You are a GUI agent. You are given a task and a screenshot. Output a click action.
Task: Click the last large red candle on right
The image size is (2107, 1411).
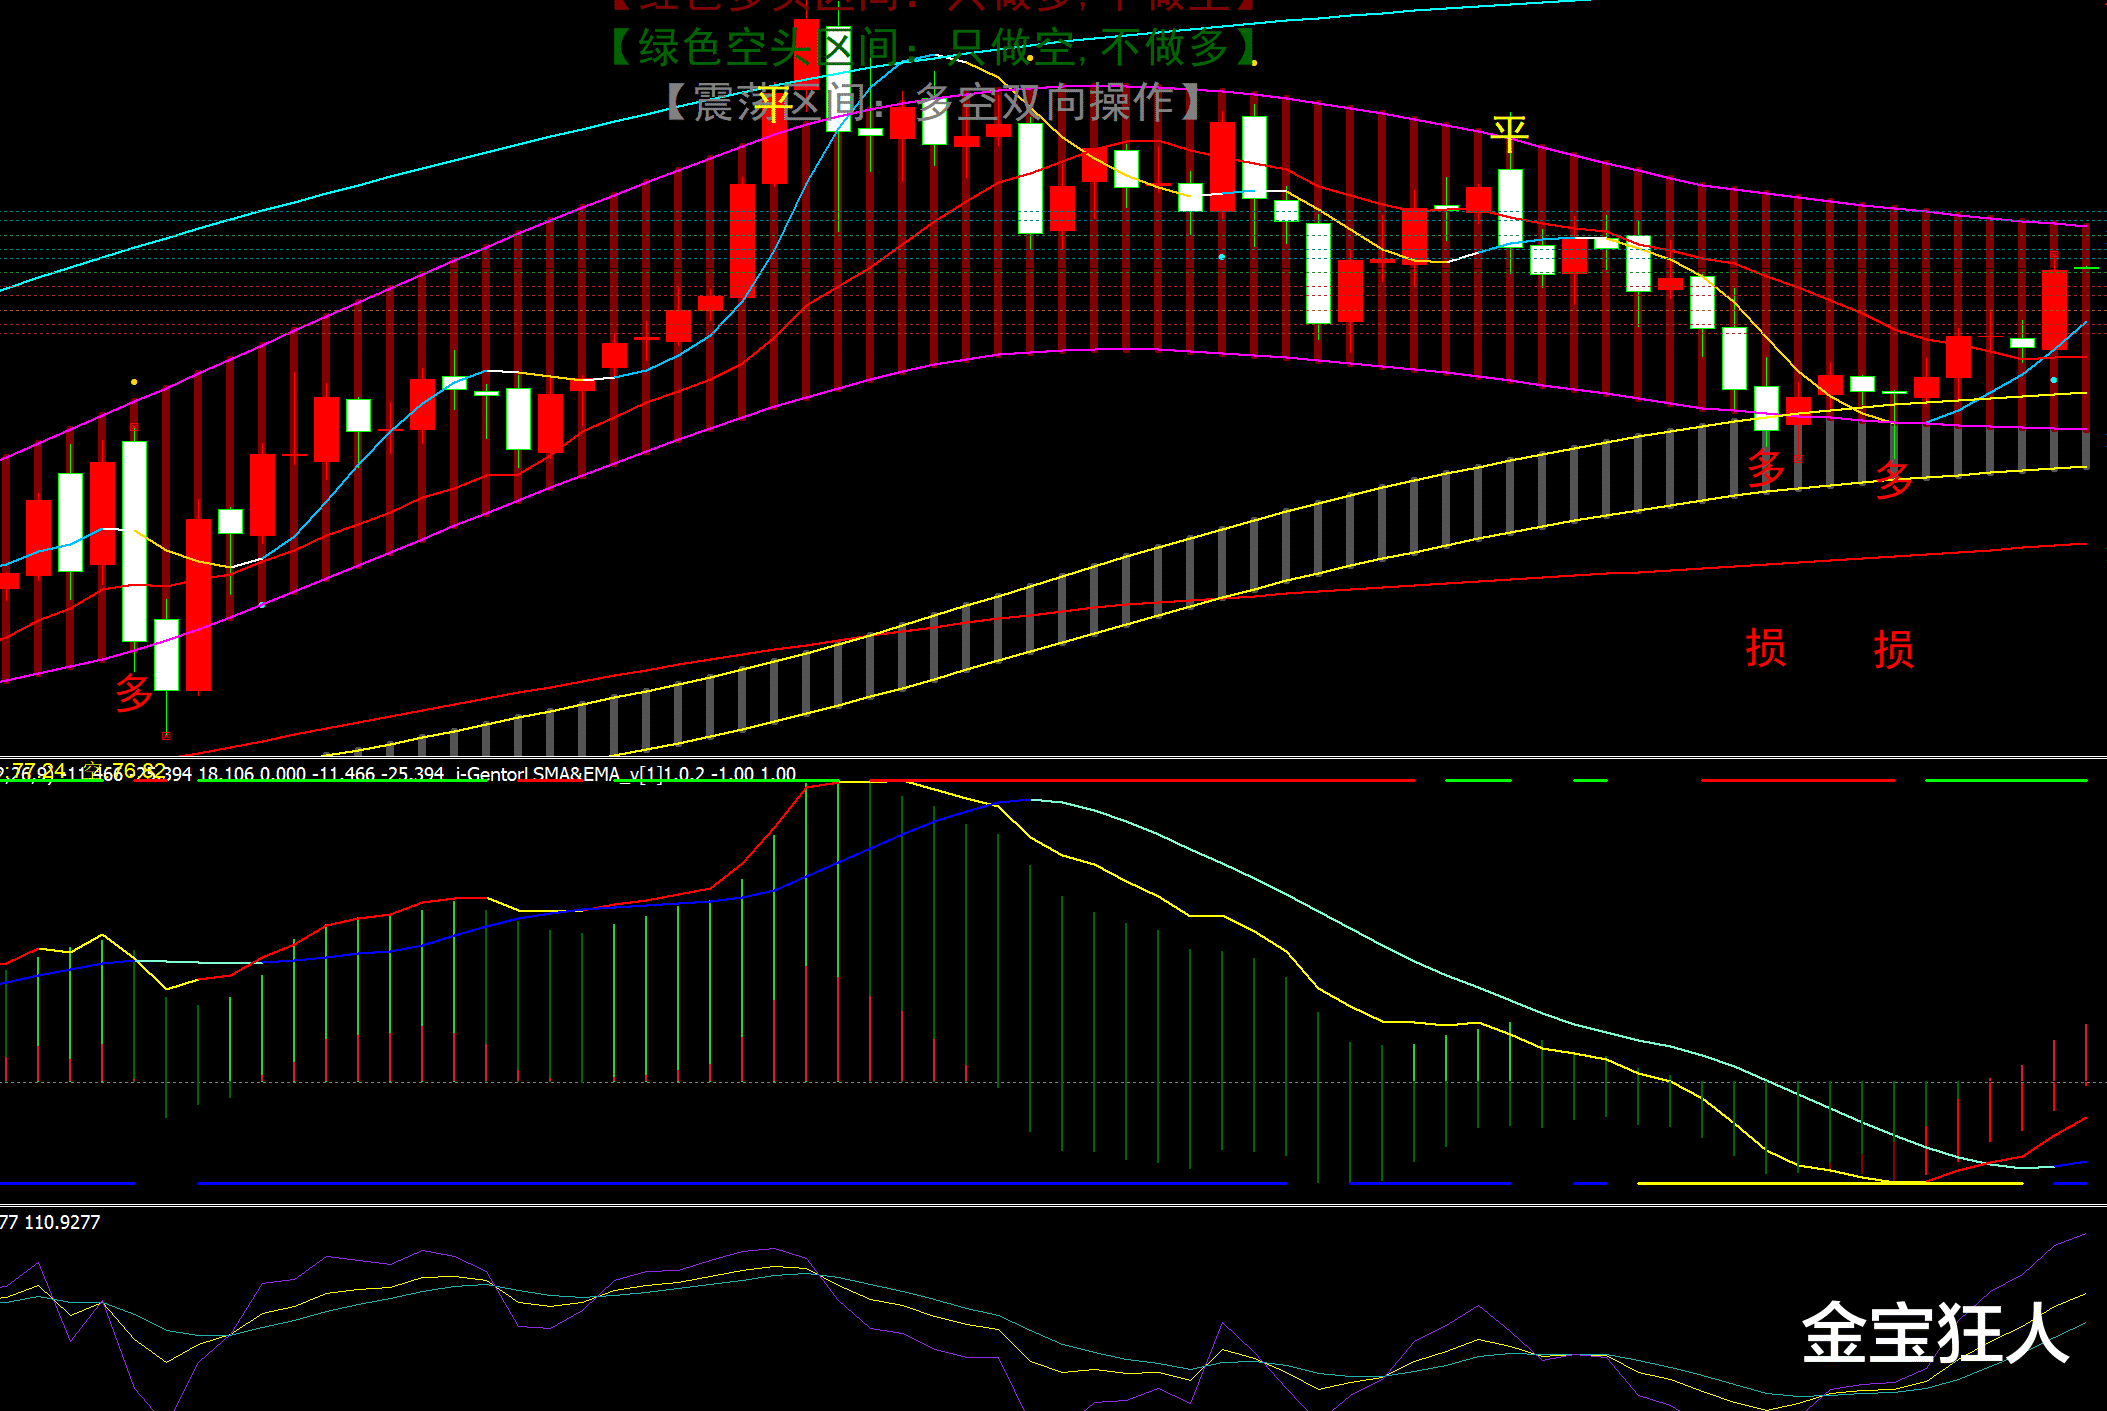(x=2054, y=310)
